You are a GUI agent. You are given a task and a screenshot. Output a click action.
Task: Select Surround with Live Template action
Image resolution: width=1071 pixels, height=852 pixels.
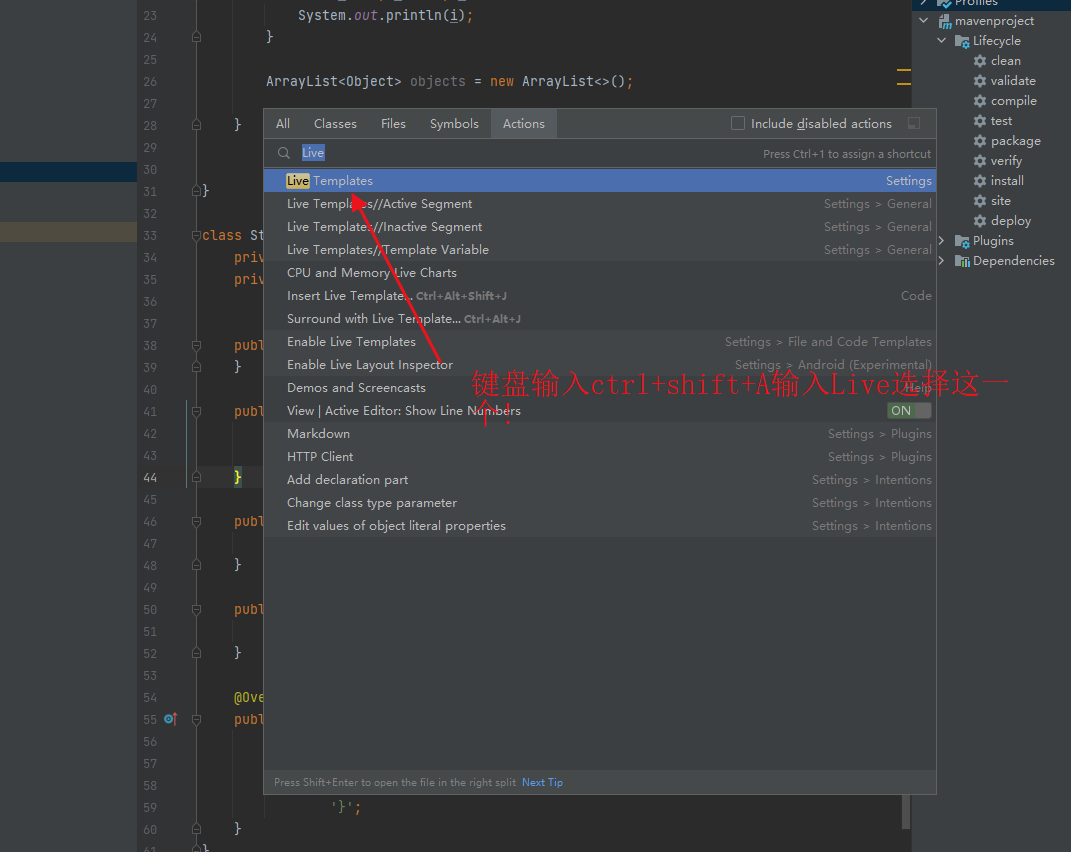pyautogui.click(x=600, y=318)
